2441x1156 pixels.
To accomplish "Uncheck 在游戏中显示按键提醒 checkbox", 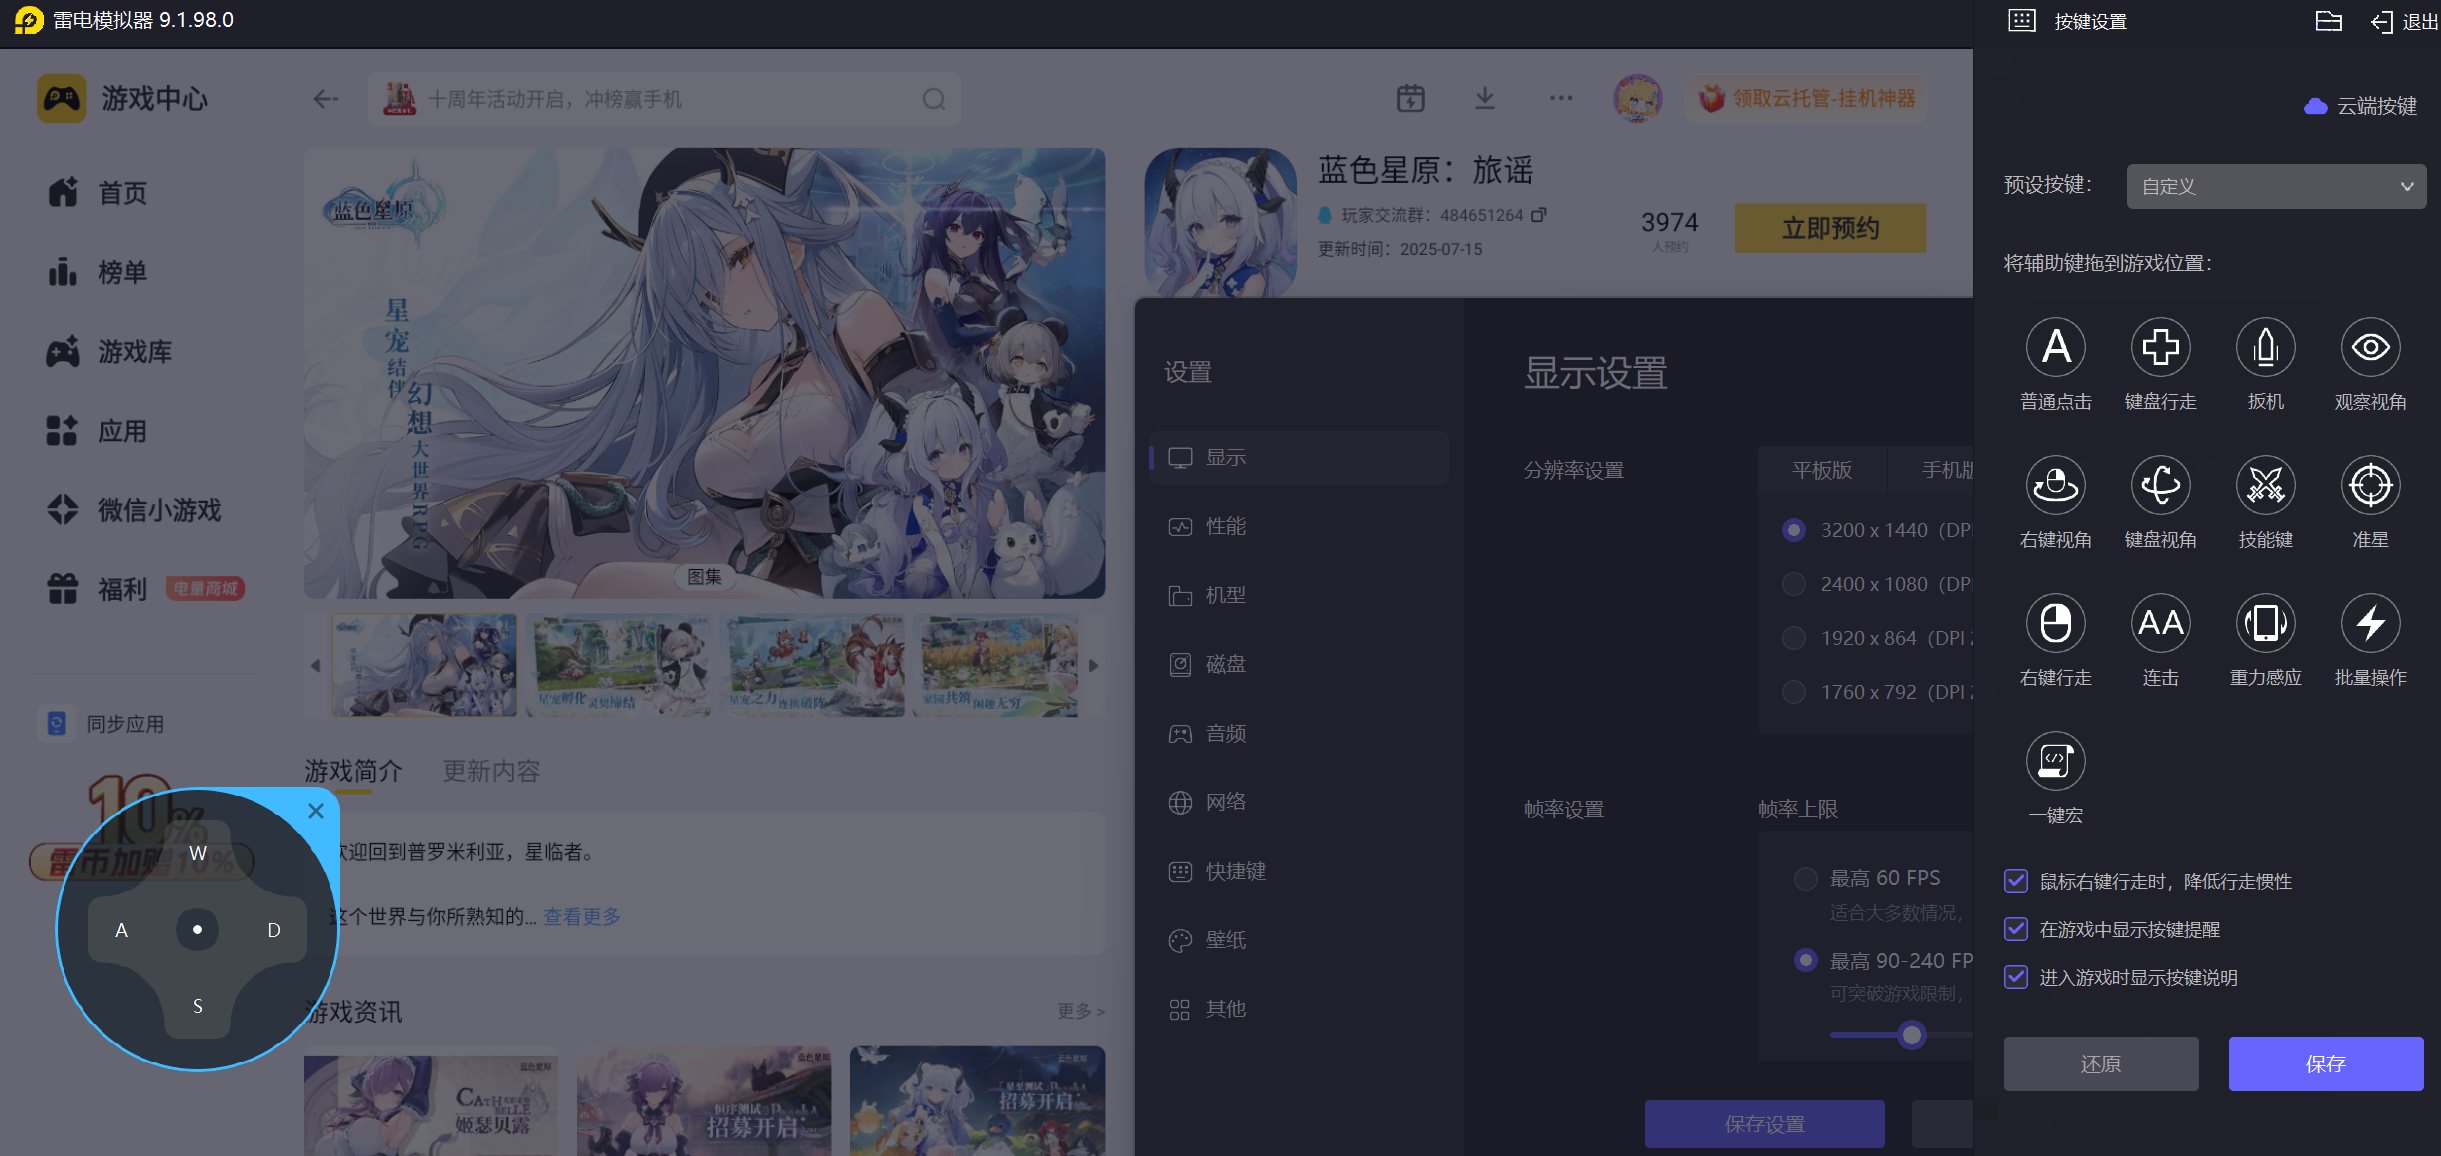I will pyautogui.click(x=2016, y=929).
